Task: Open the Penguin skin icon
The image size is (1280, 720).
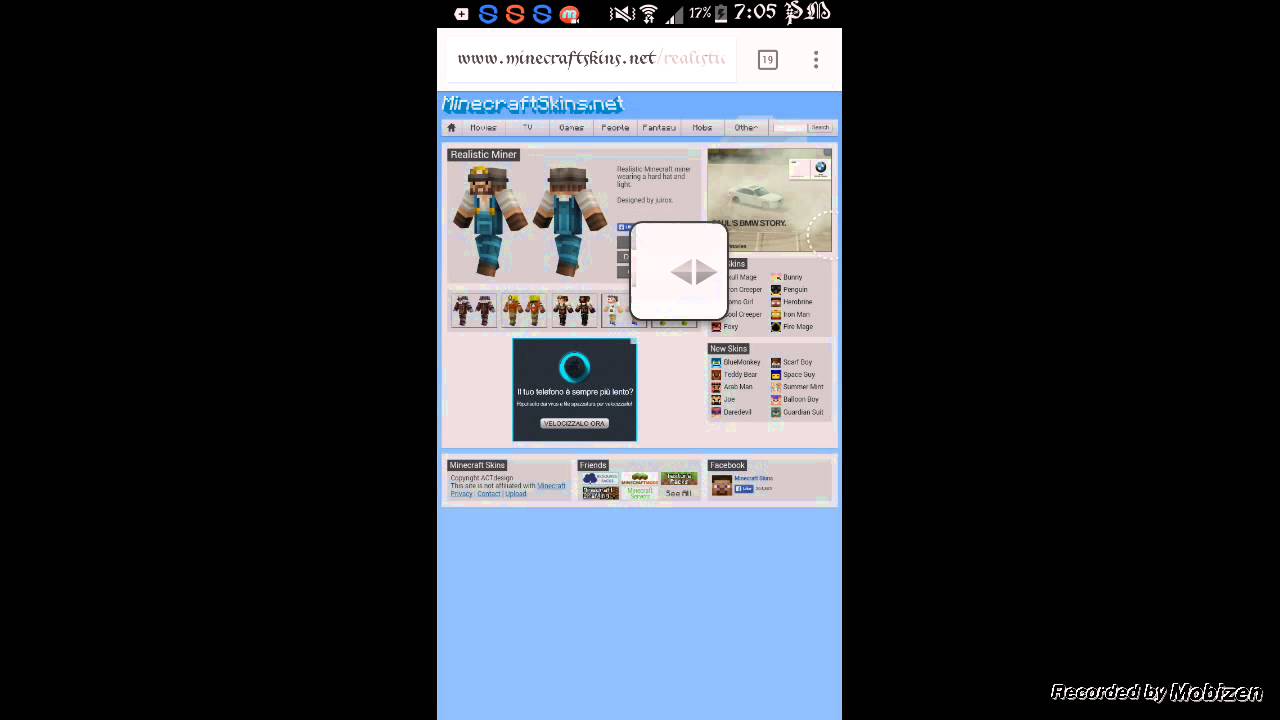Action: tap(775, 290)
